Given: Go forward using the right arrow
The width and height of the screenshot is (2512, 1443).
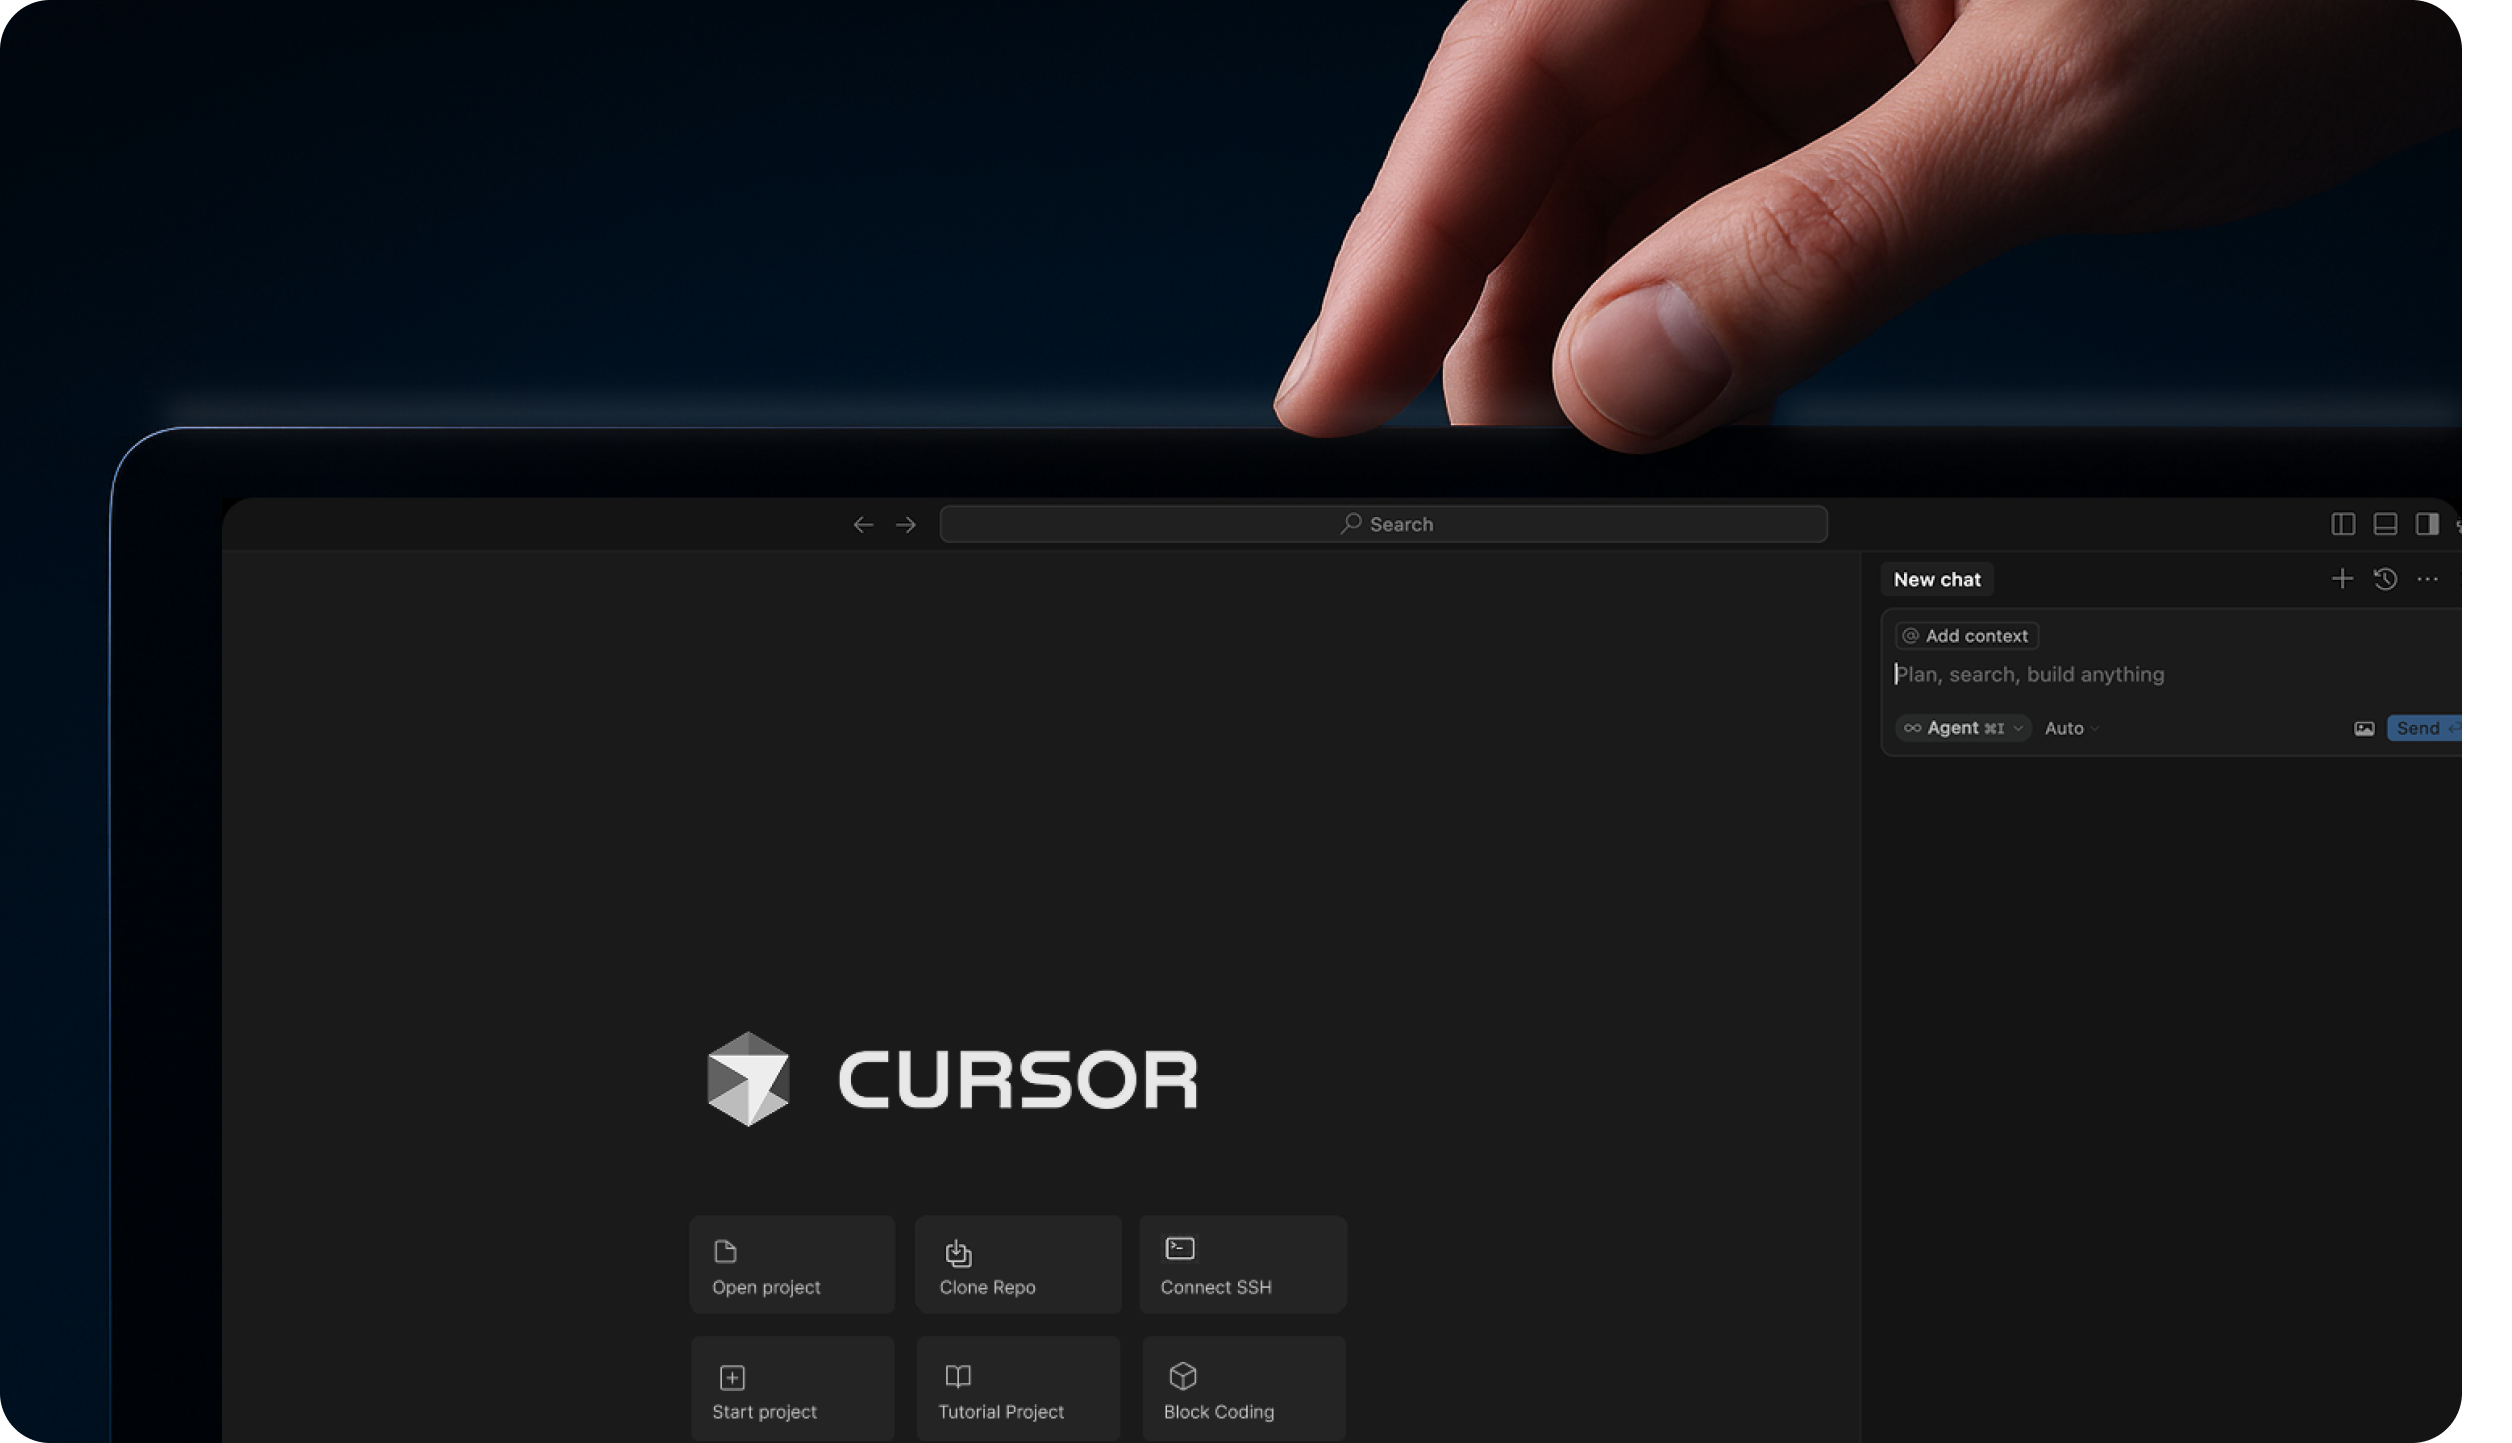Looking at the screenshot, I should [x=906, y=525].
